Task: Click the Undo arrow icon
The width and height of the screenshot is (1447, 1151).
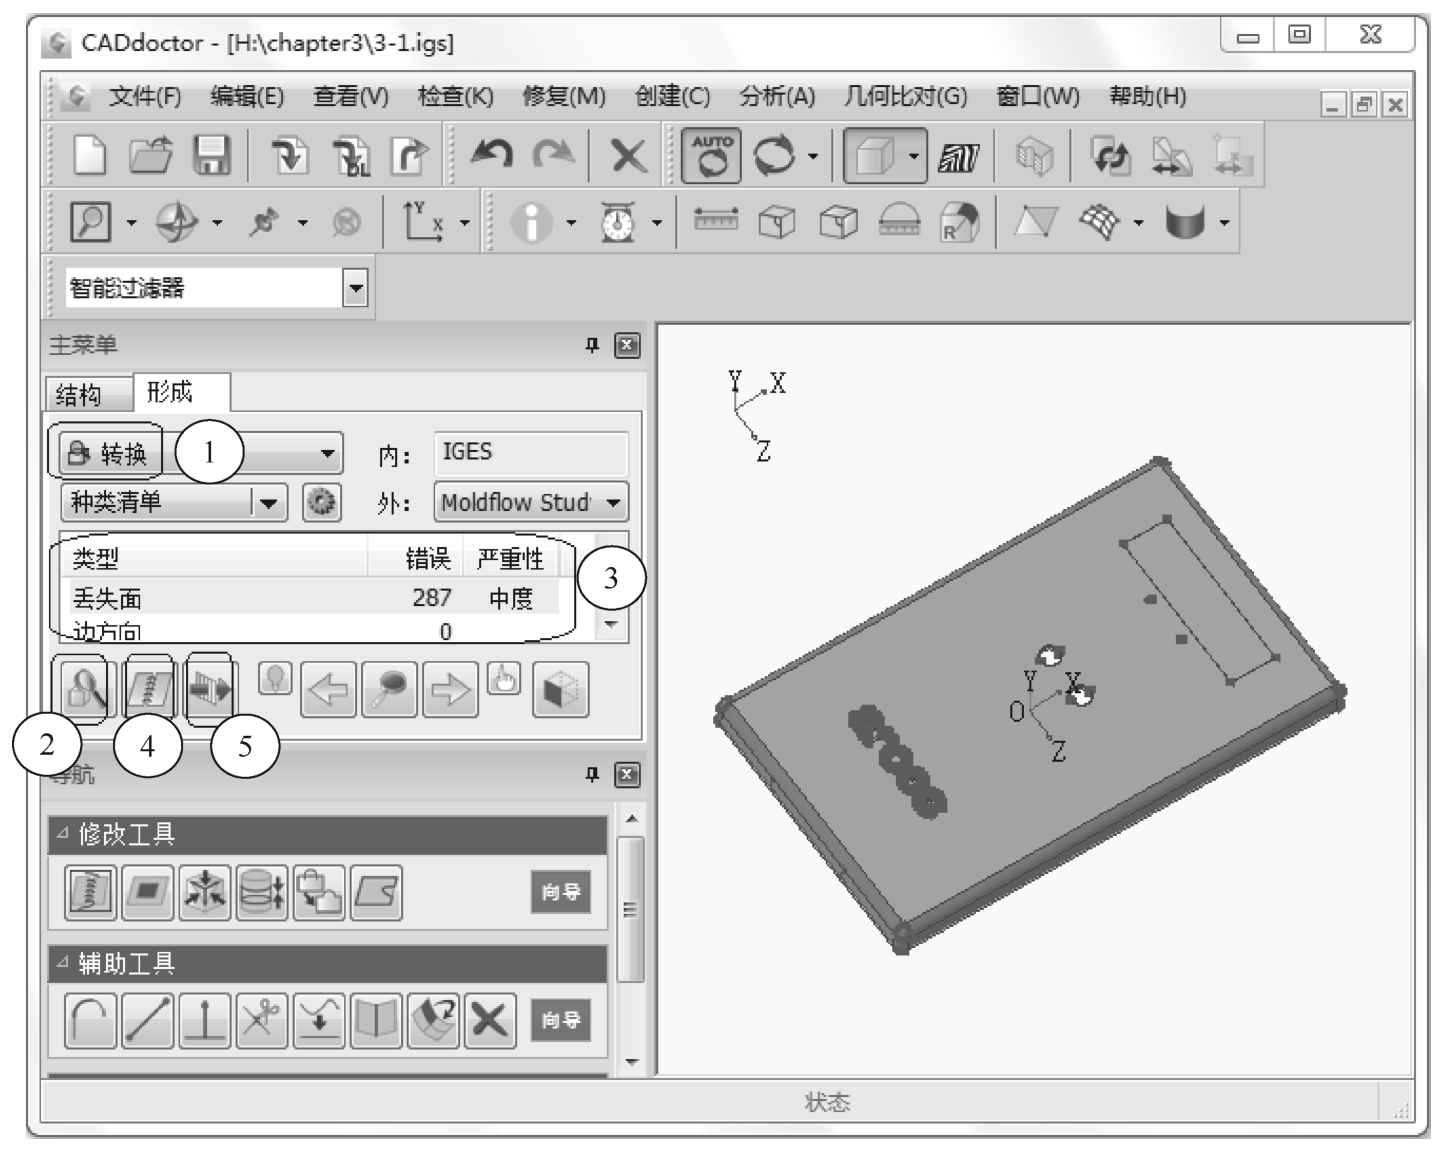Action: [491, 155]
